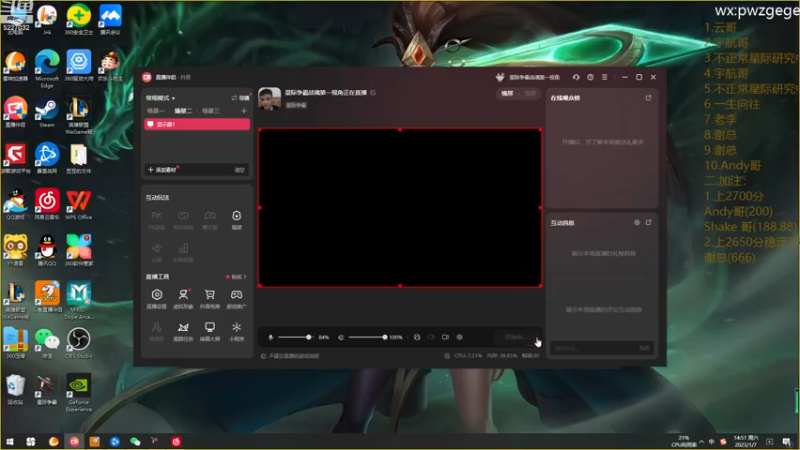This screenshot has height=450, width=800.
Task: Switch to scene three tab
Action: (211, 111)
